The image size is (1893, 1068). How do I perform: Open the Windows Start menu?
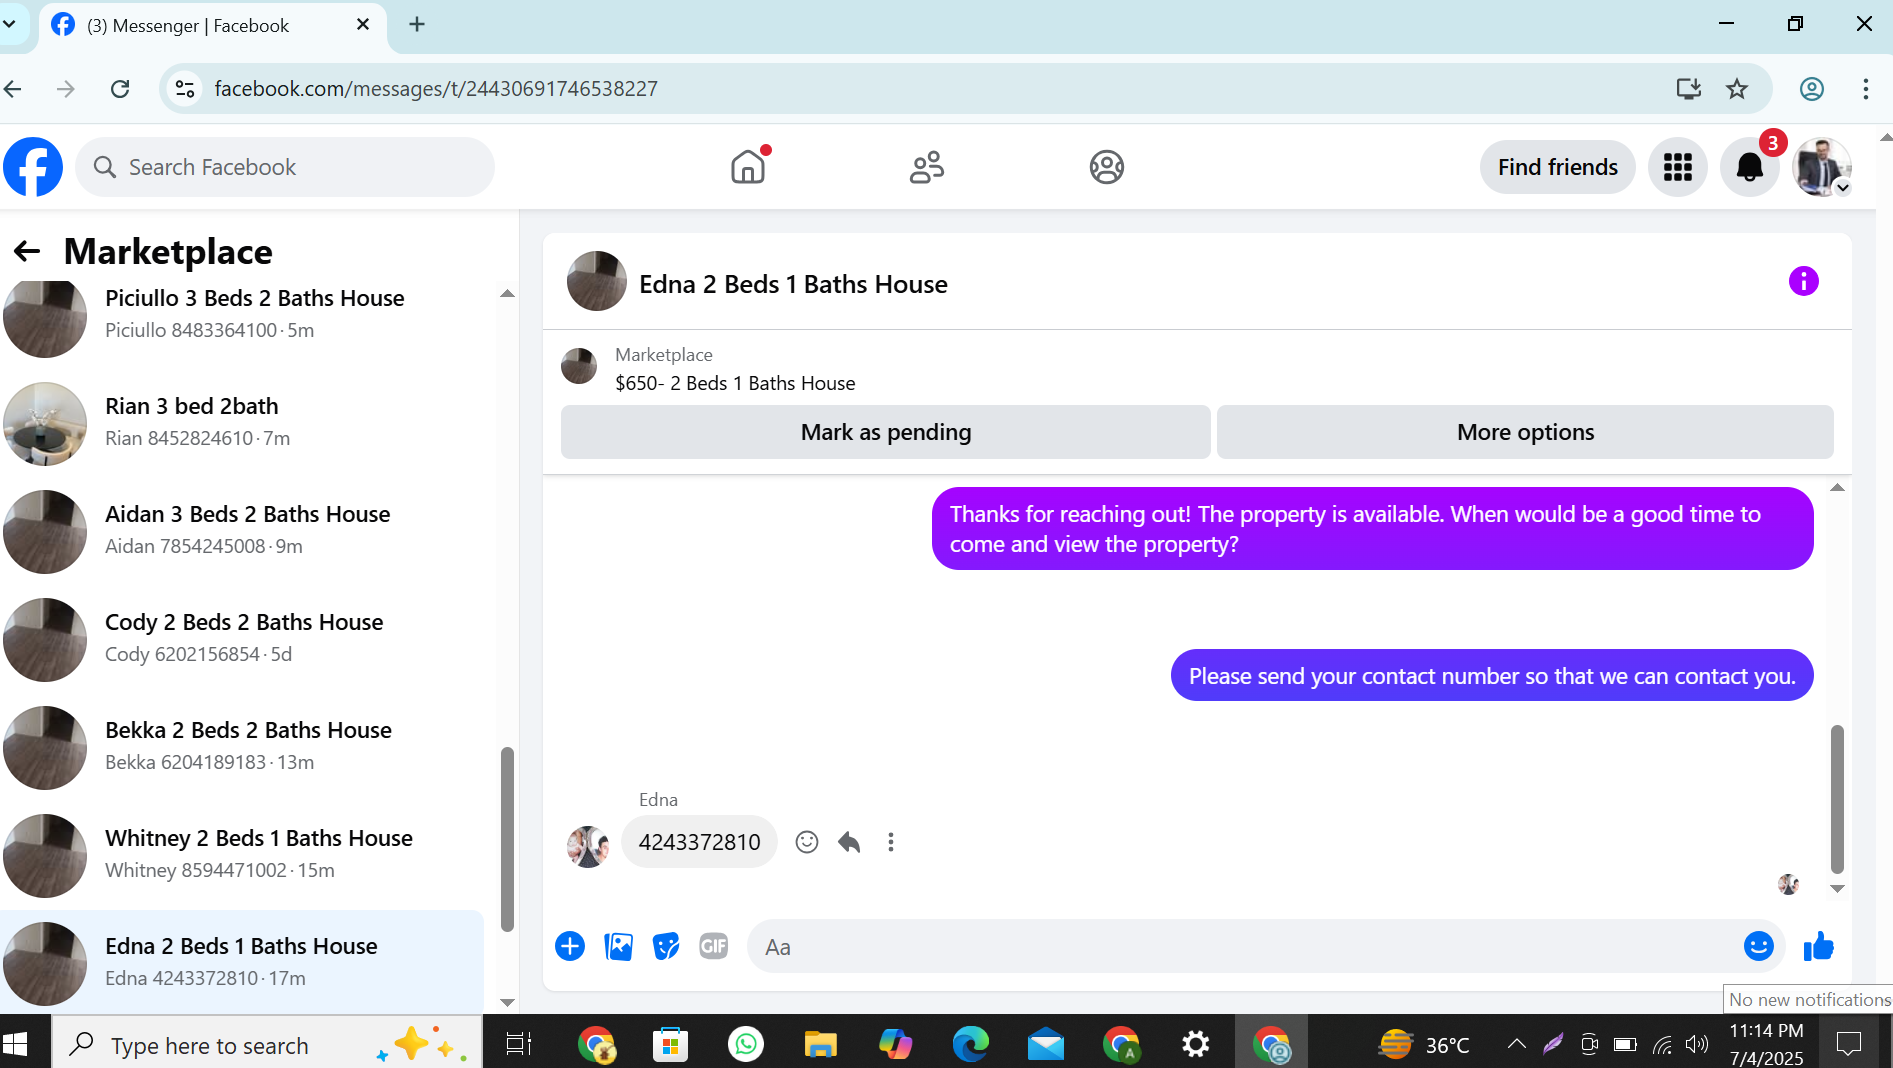16,1045
